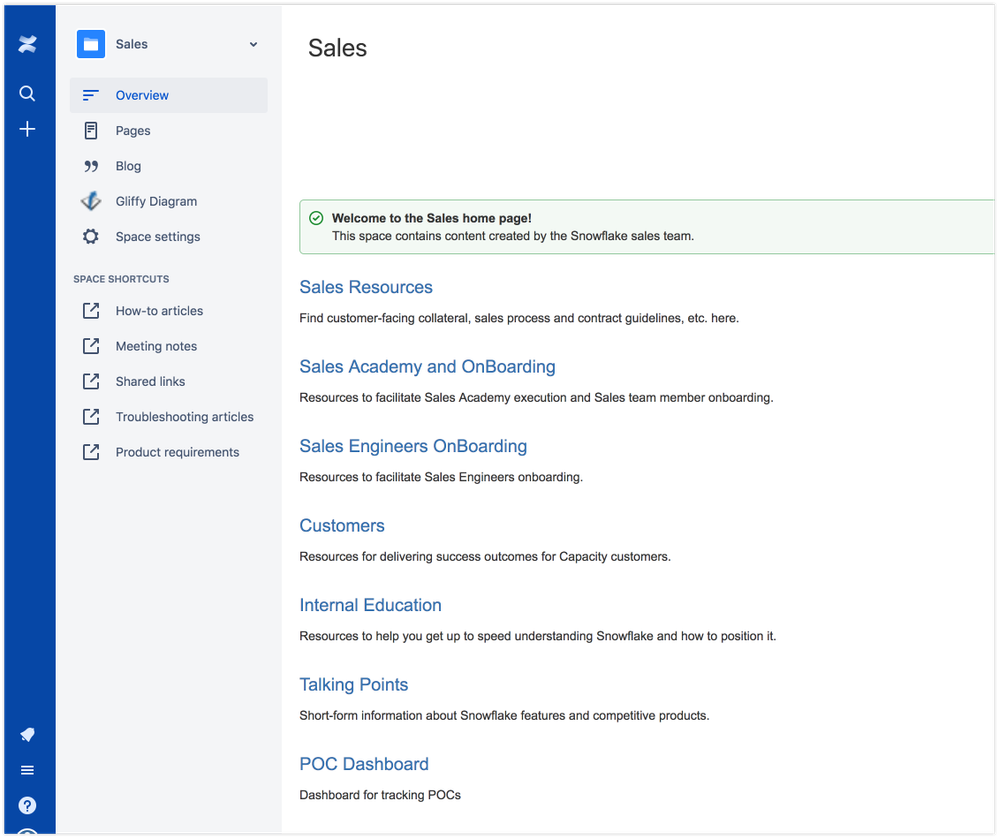Click the plus create icon
The height and width of the screenshot is (838, 999).
27,129
